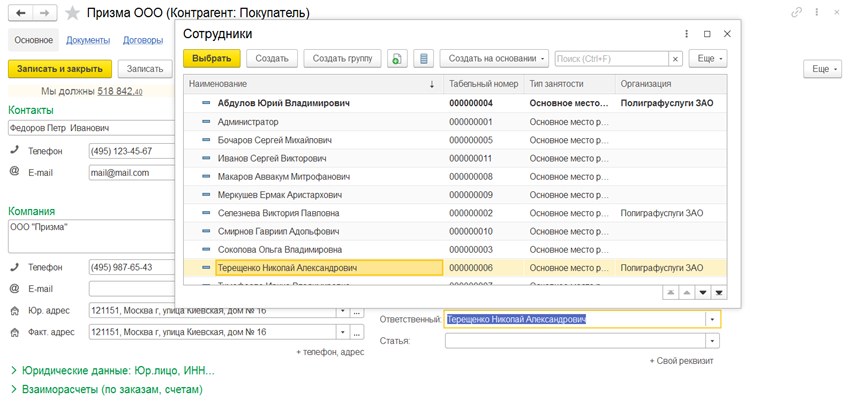
Task: Click the back navigation arrow
Action: pos(20,13)
